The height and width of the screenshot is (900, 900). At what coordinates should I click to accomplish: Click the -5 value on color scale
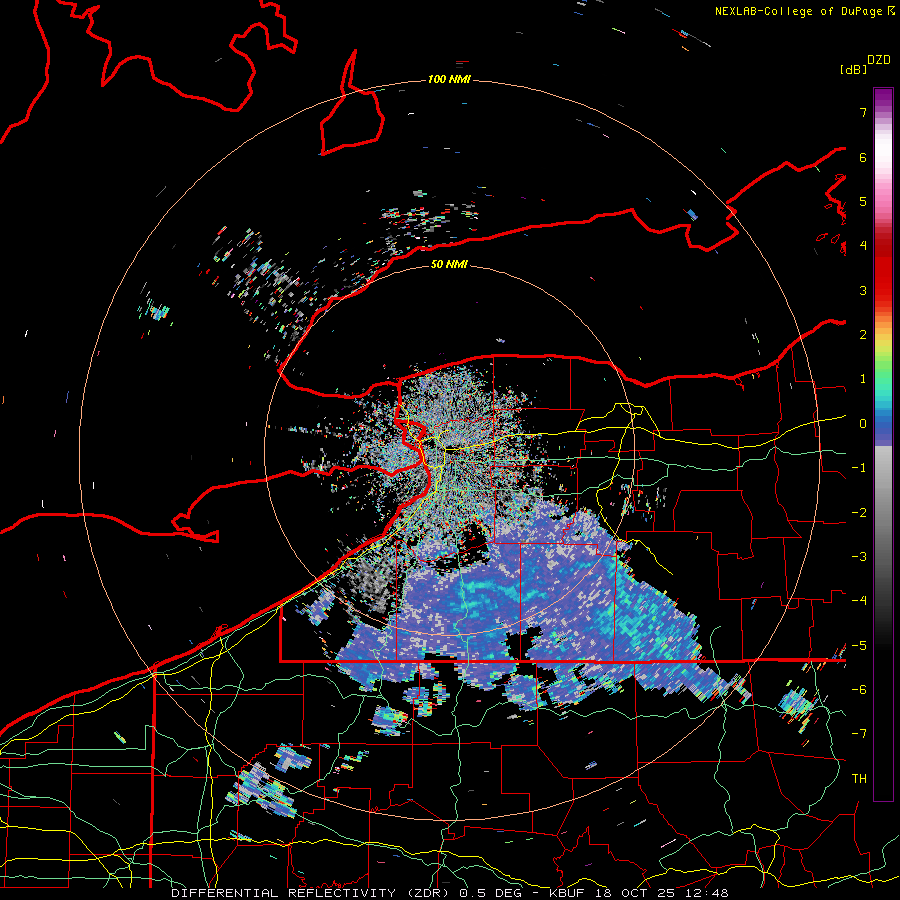pos(859,646)
